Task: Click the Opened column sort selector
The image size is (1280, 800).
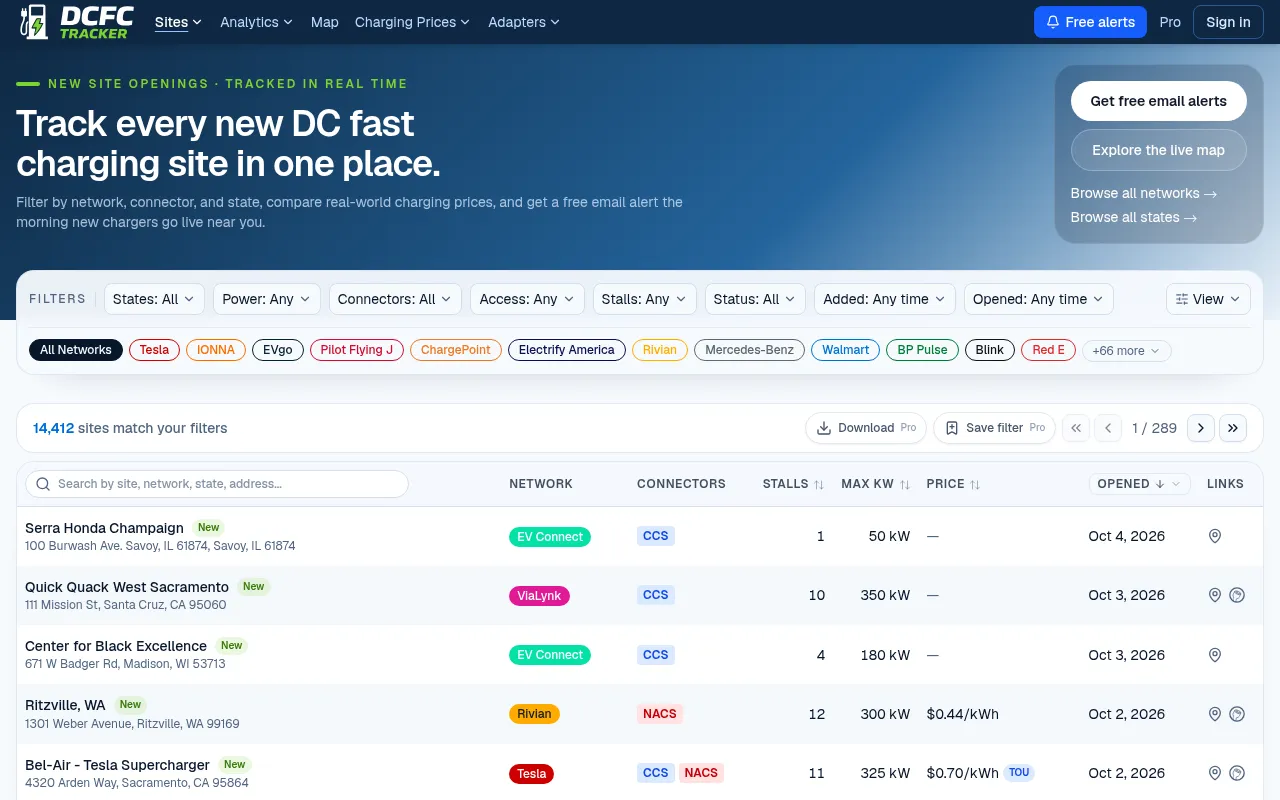Action: click(1139, 484)
